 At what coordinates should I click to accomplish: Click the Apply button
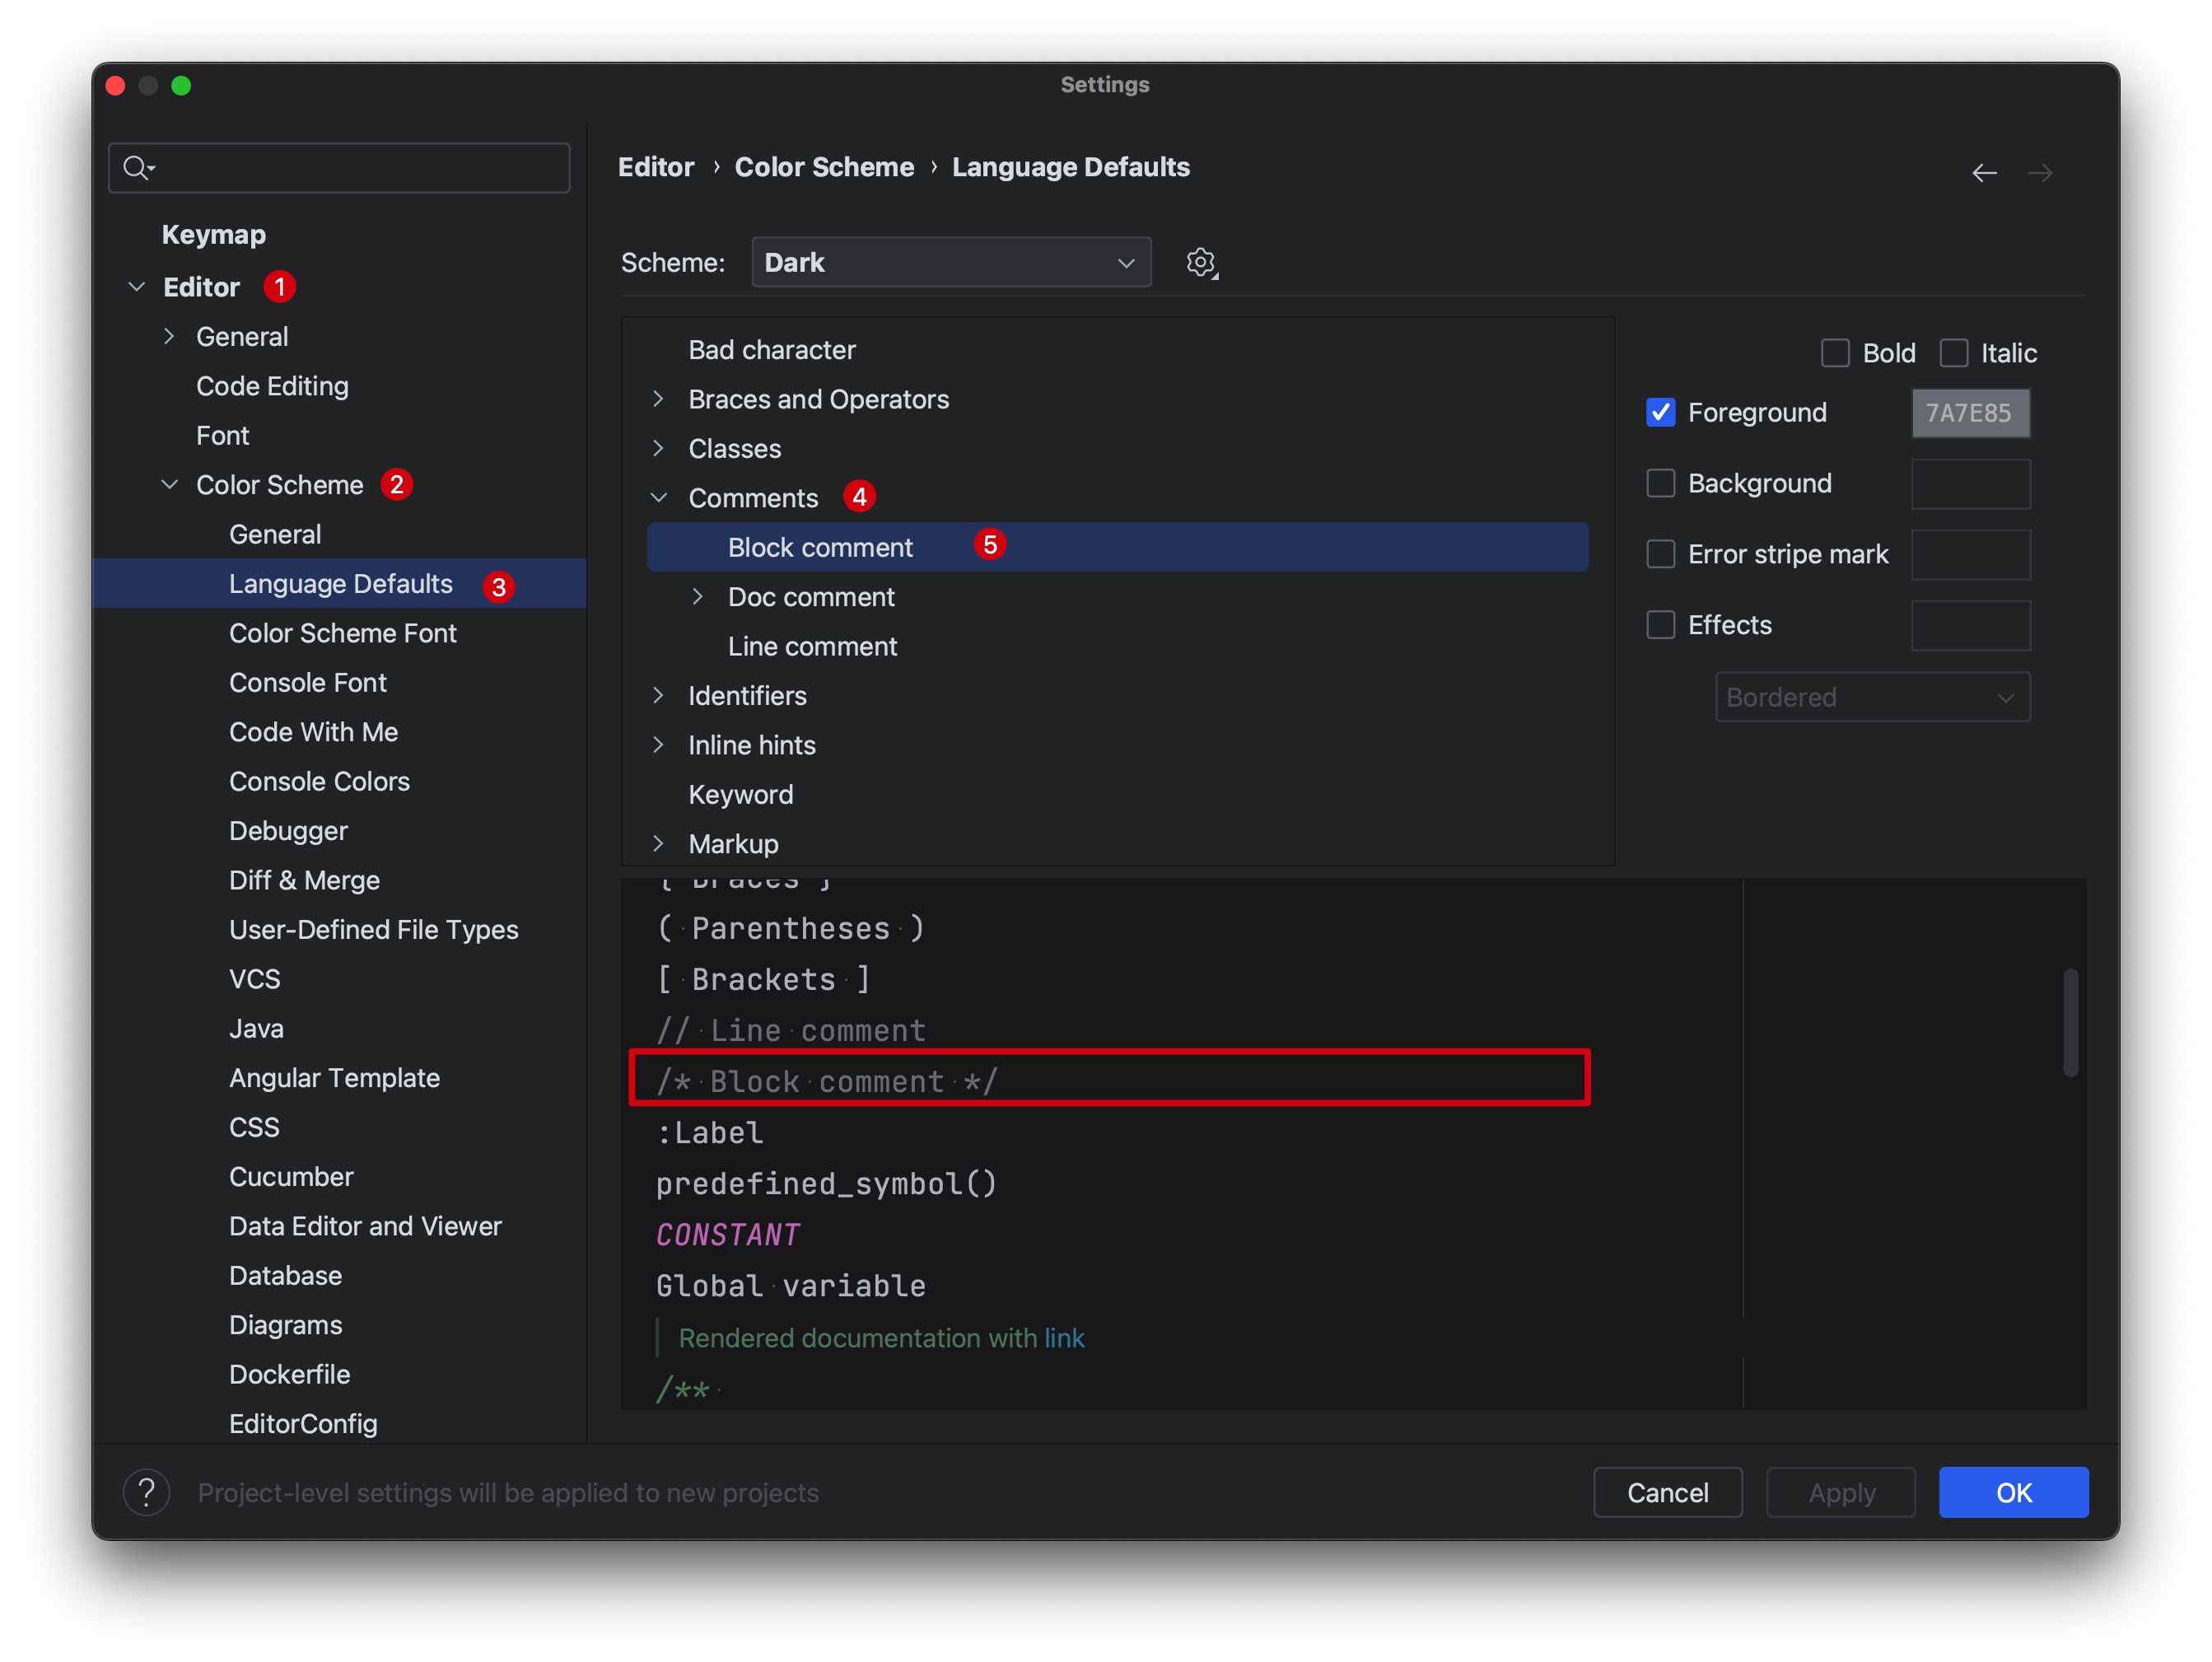(1841, 1492)
